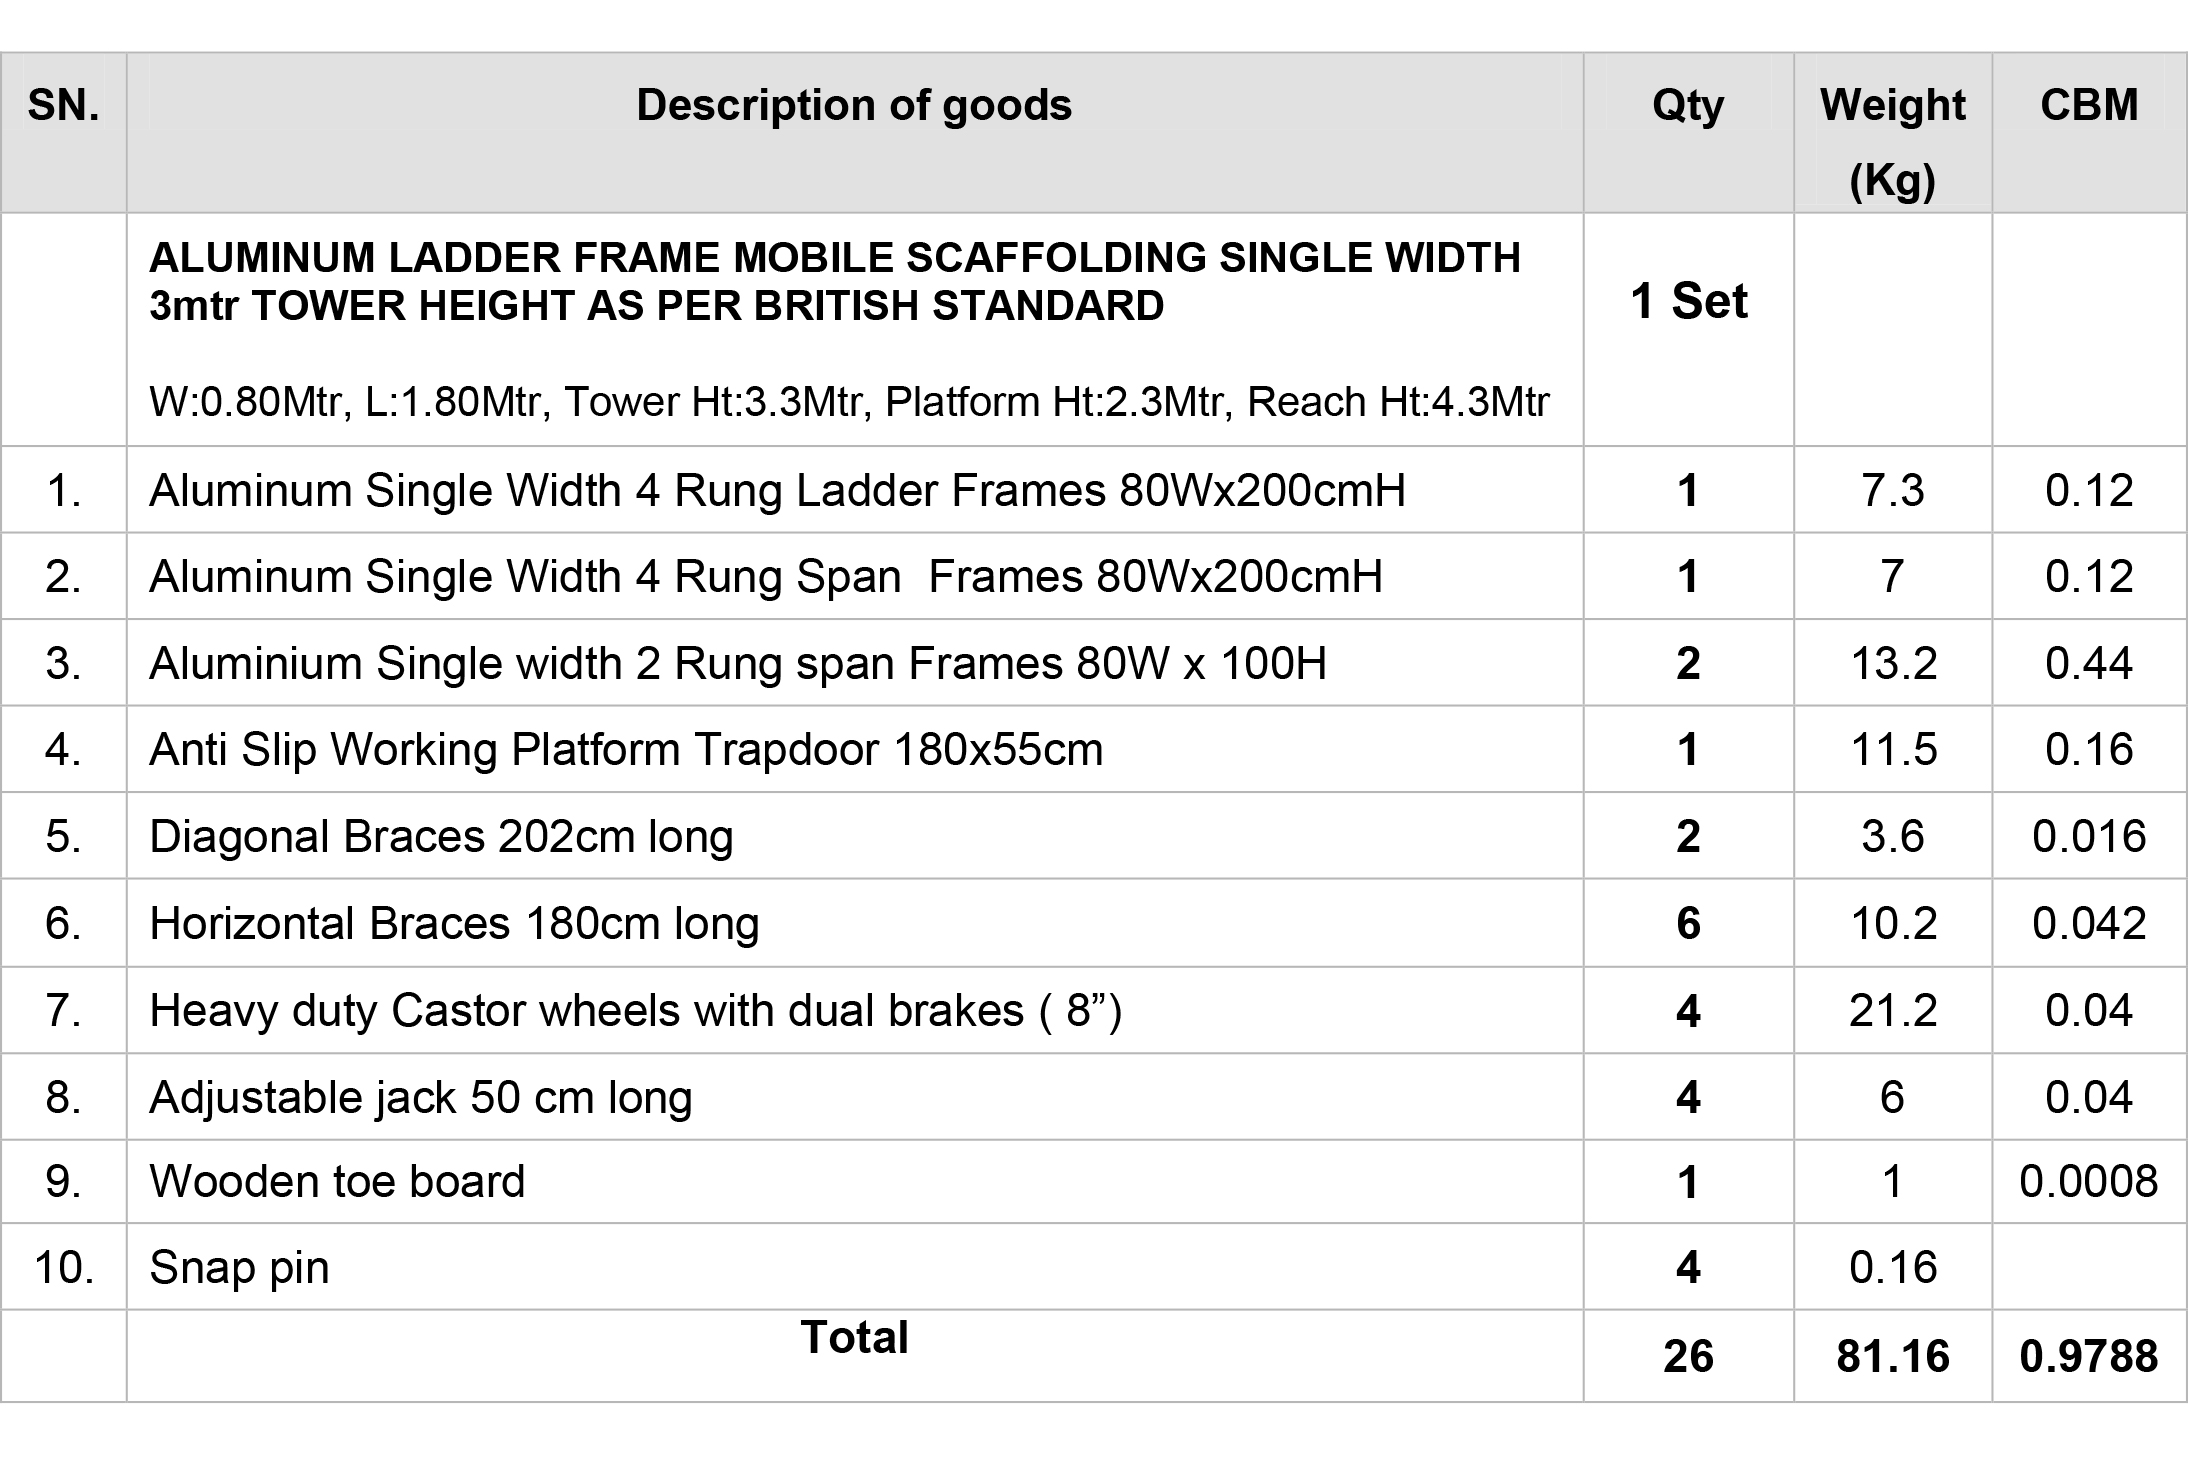Screen dimensions: 2188x1473
Task: Click CBM value 0.0008 for toe board
Action: pyautogui.click(x=2089, y=1182)
